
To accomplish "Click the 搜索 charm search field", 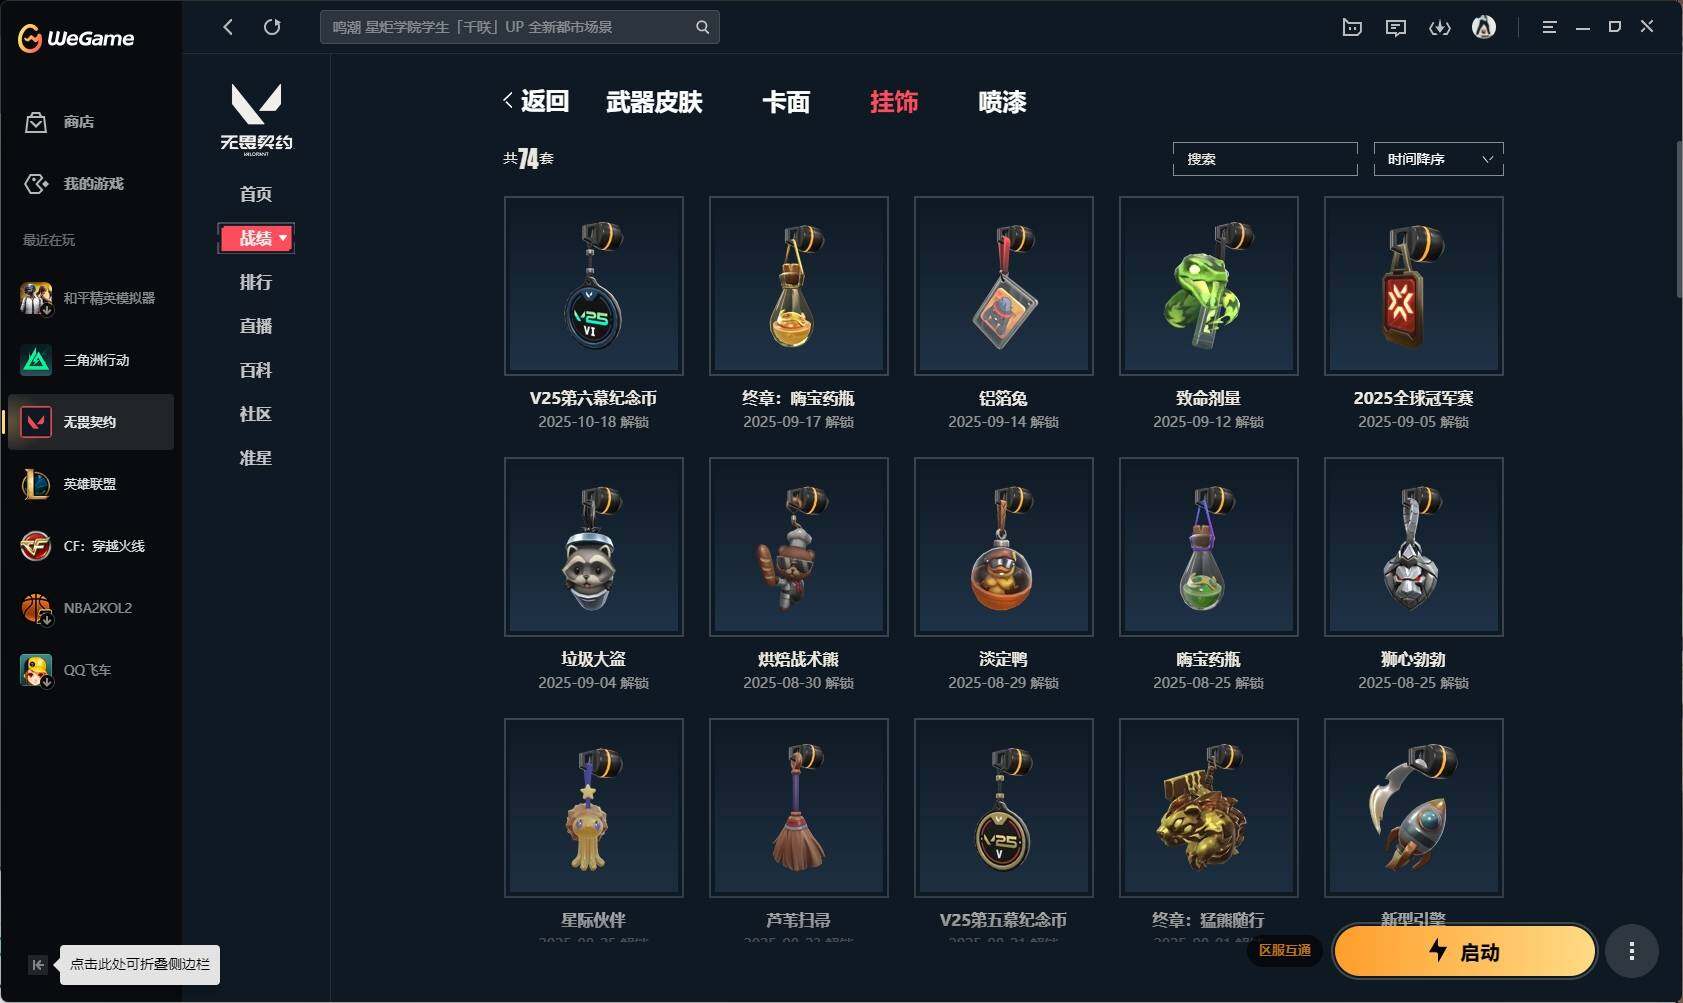I will click(1265, 159).
